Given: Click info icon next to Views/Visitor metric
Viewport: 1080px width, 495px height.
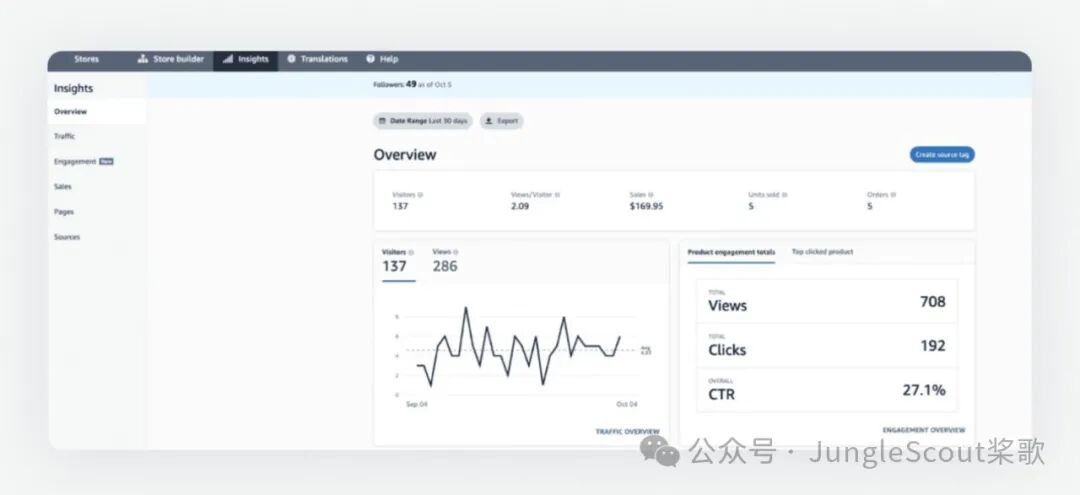Looking at the screenshot, I should [557, 195].
